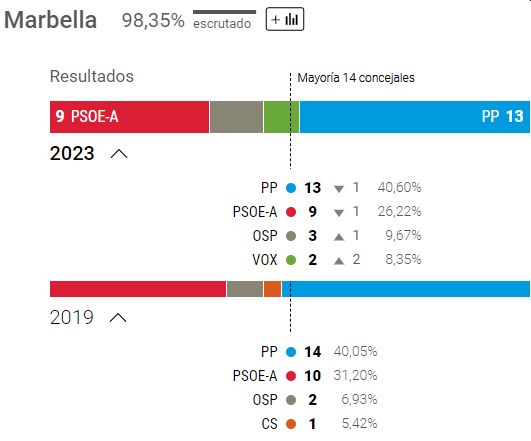This screenshot has width=531, height=441.
Task: Click the VOX green dot
Action: coord(291,260)
